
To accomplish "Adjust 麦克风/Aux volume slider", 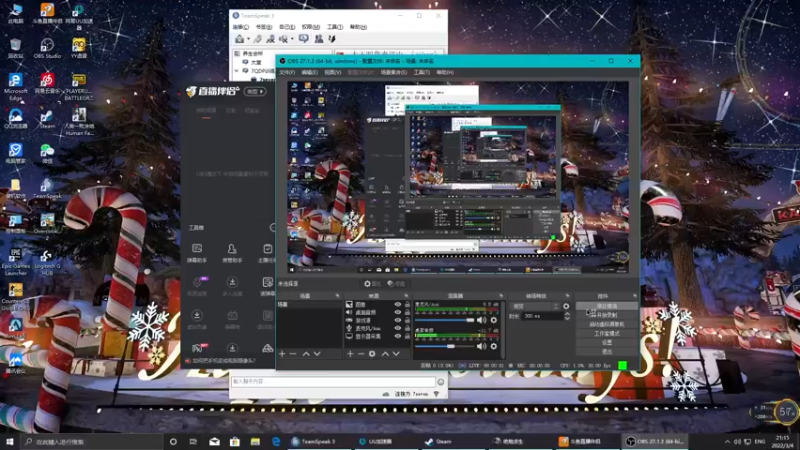I will click(x=444, y=320).
